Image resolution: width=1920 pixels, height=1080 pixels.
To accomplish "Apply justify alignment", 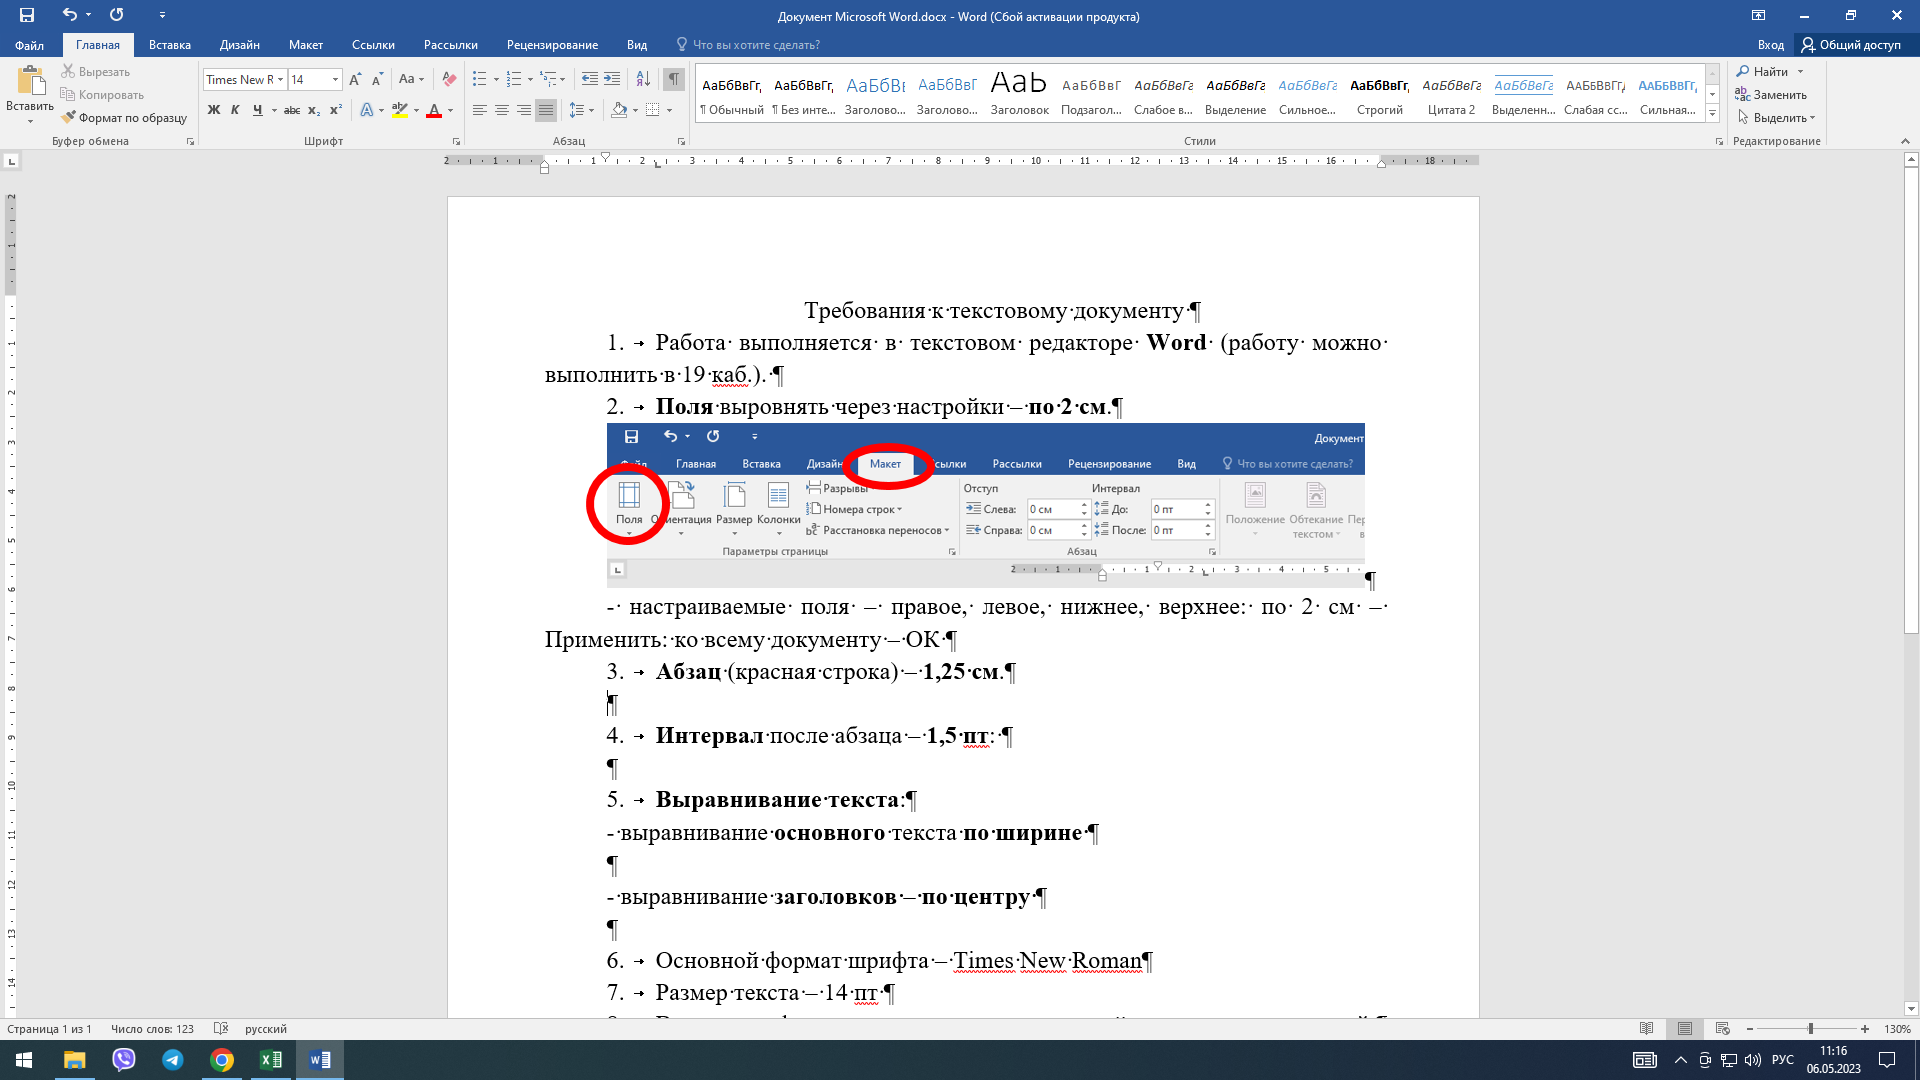I will [x=545, y=110].
